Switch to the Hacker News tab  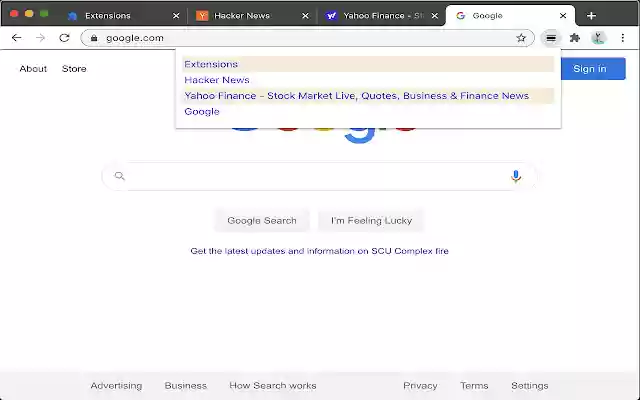[x=252, y=16]
